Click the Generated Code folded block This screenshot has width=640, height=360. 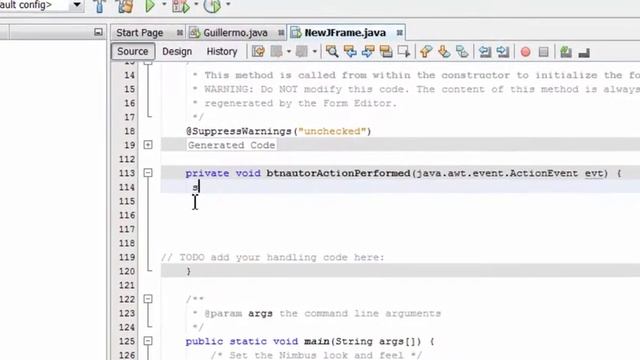point(231,145)
